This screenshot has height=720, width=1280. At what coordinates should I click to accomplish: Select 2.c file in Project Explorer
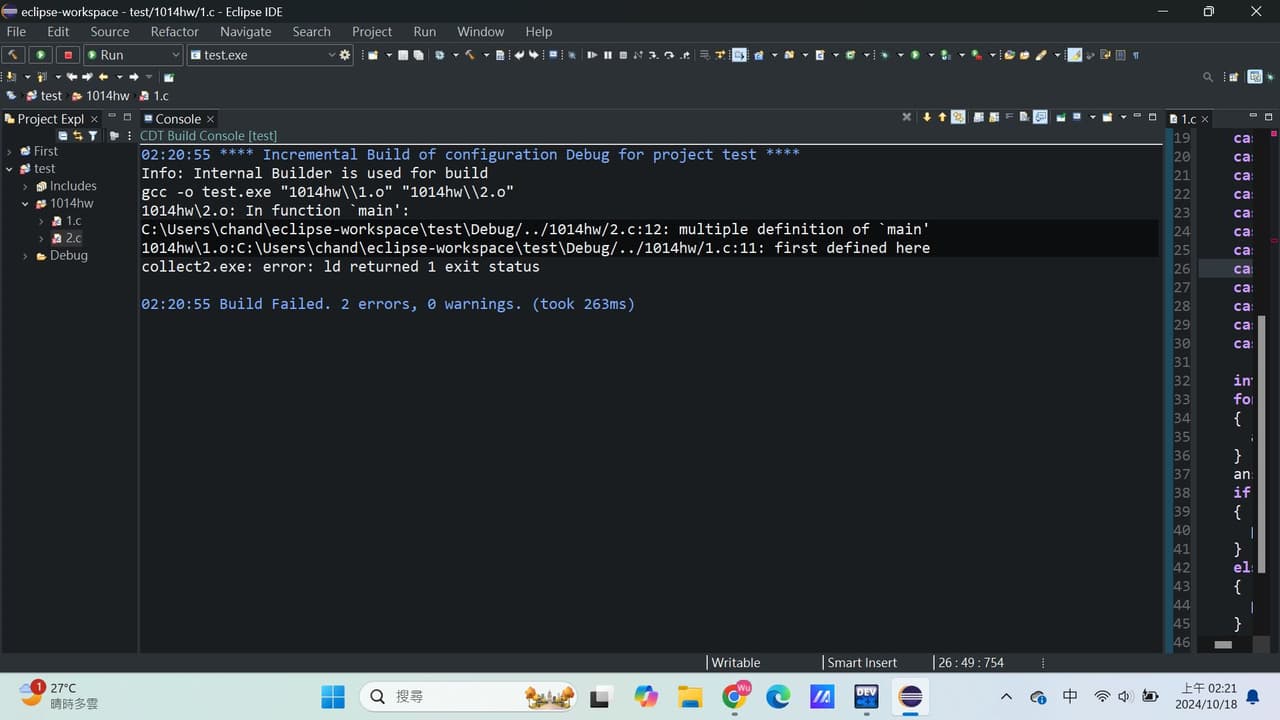click(73, 238)
